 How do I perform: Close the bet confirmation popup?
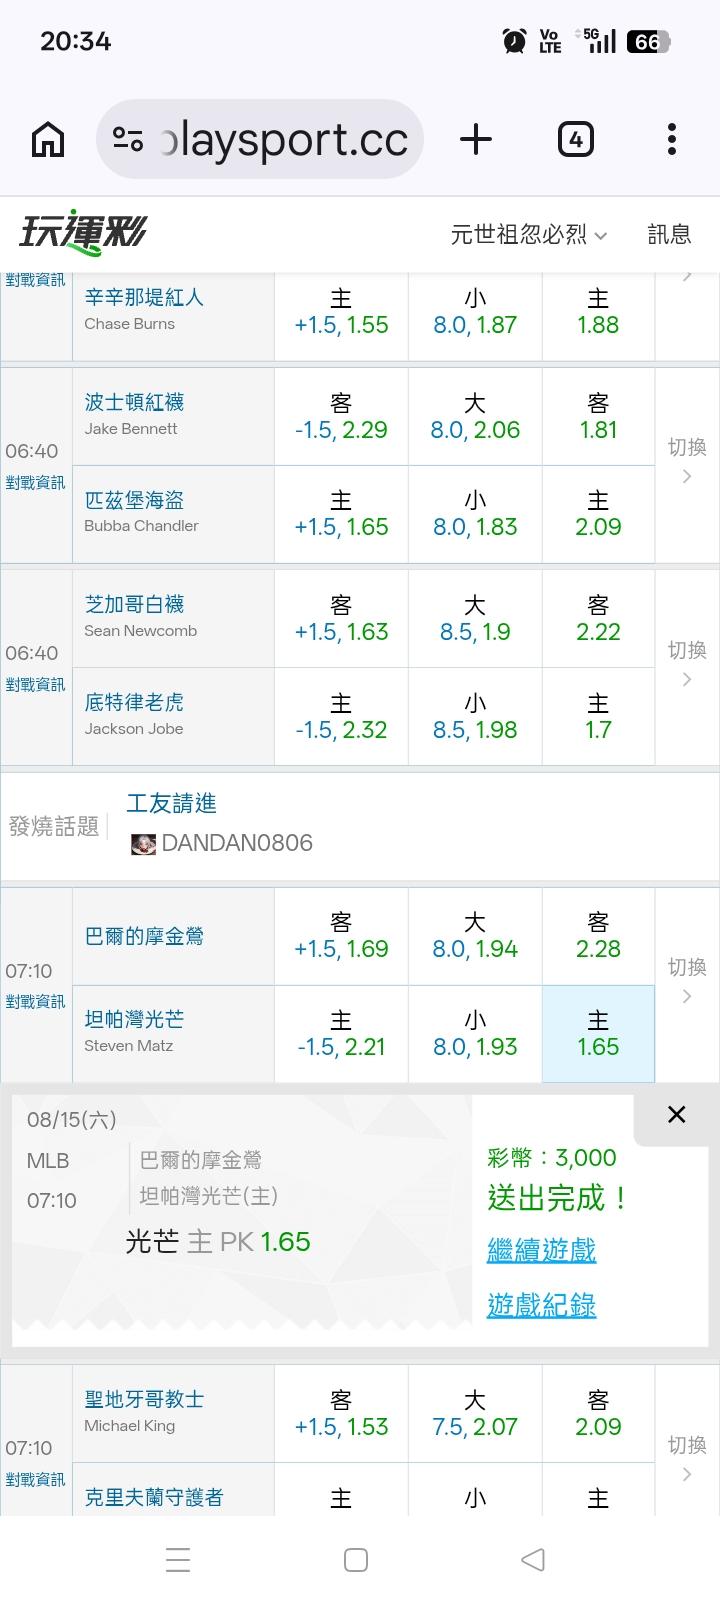677,1114
